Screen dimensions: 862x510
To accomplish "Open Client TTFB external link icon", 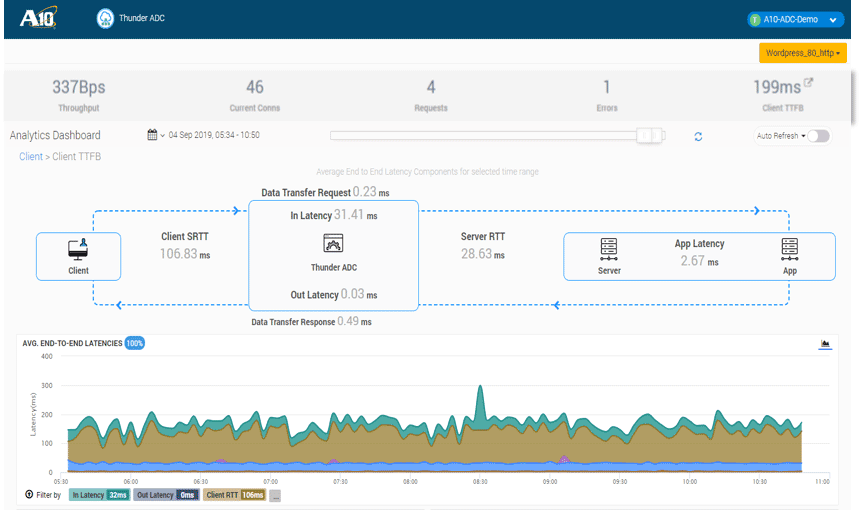I will [x=808, y=82].
